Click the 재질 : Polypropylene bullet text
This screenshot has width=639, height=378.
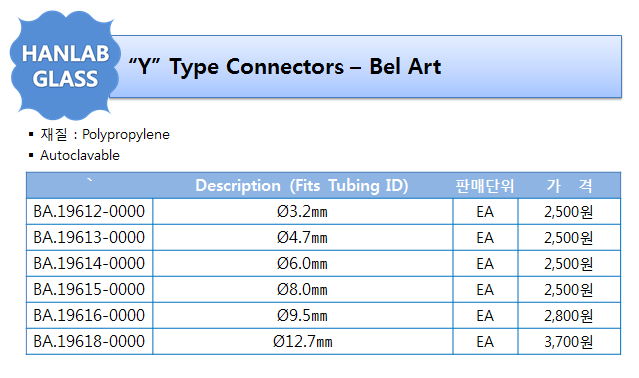(105, 134)
